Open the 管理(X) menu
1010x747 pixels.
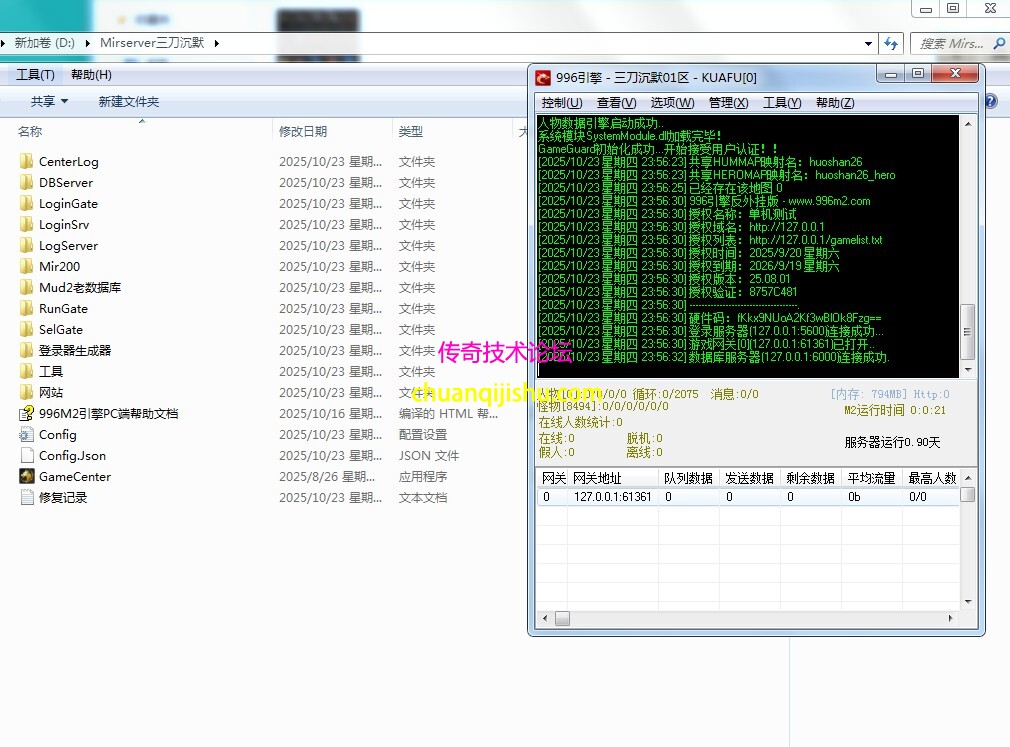click(726, 102)
